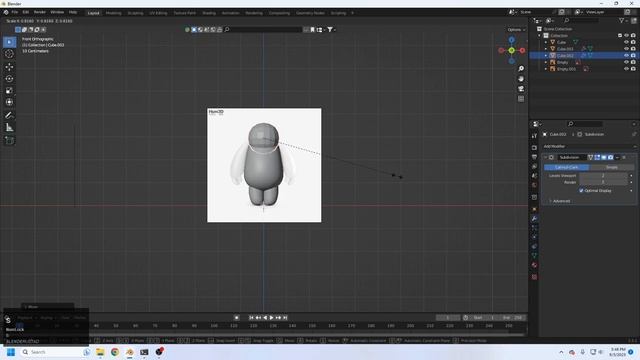Remove the Subdivision modifier
This screenshot has height=360, width=640.
pyautogui.click(x=624, y=157)
